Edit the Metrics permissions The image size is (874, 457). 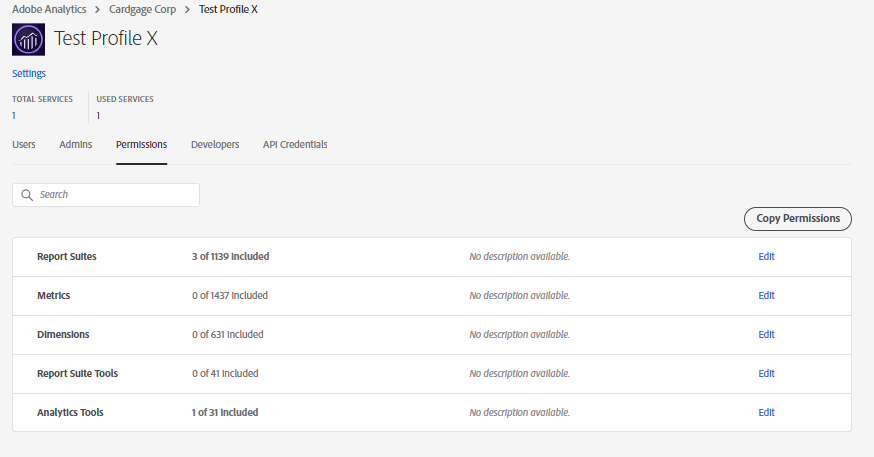[766, 296]
